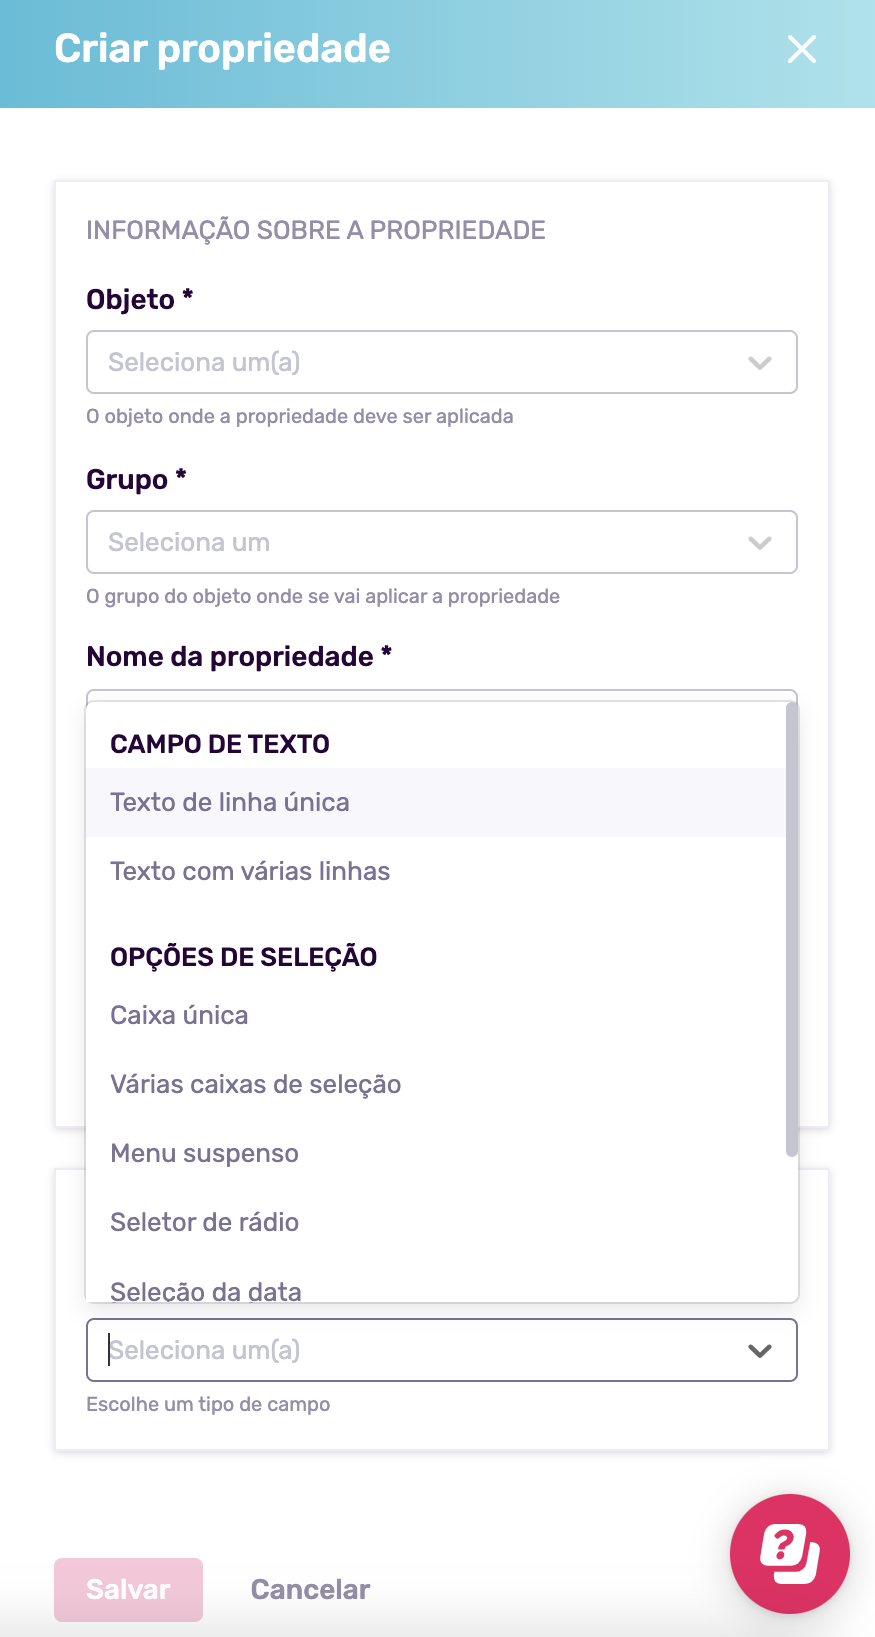Viewport: 875px width, 1637px height.
Task: Click the Objeto field placeholder text
Action: tap(203, 362)
